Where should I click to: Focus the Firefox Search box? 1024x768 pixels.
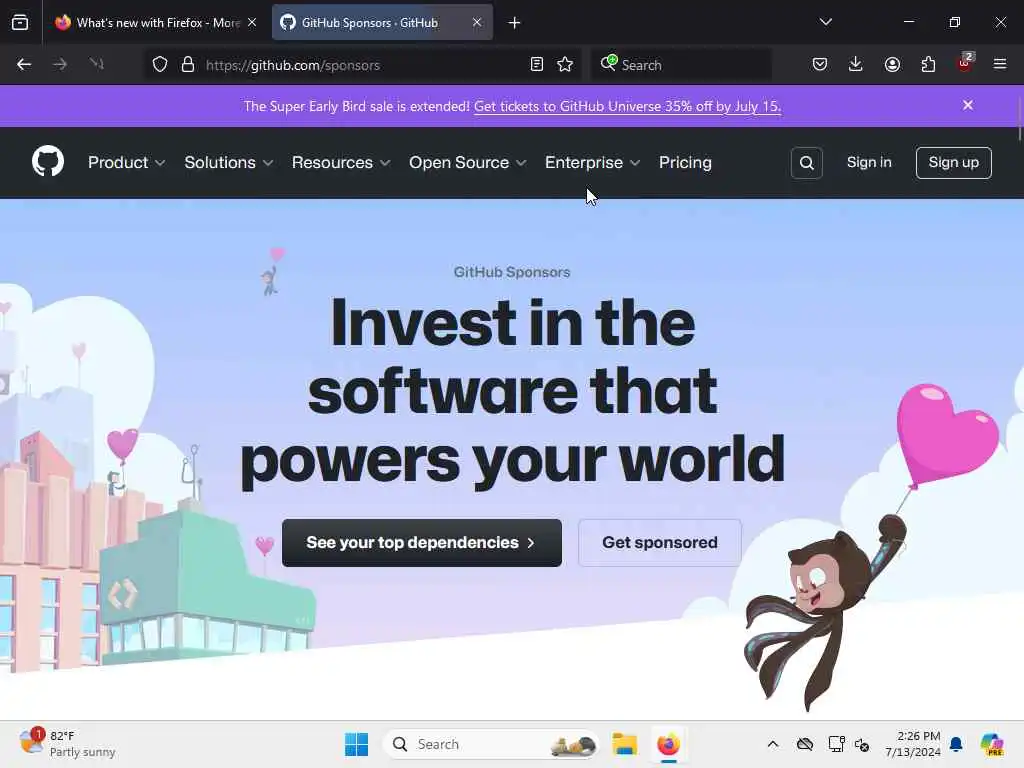pos(682,65)
